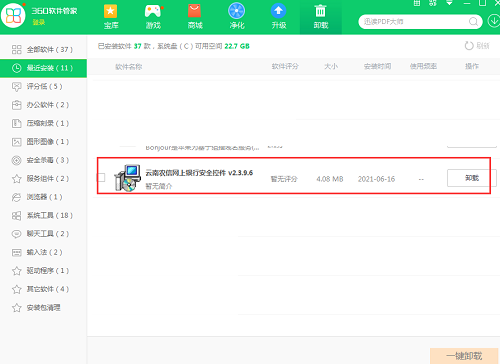Select 系统工具 (18) category
The width and height of the screenshot is (500, 364).
pos(43,215)
